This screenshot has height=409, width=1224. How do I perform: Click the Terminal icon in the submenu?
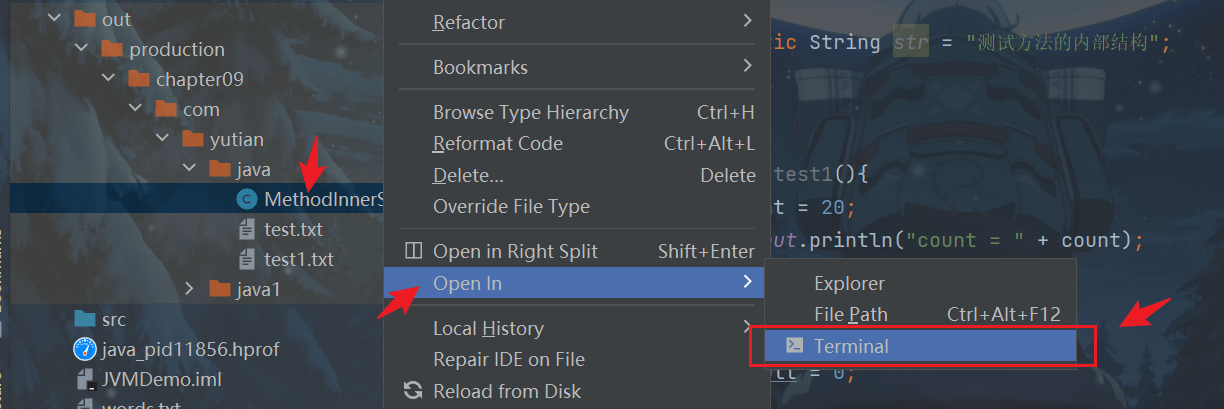794,346
